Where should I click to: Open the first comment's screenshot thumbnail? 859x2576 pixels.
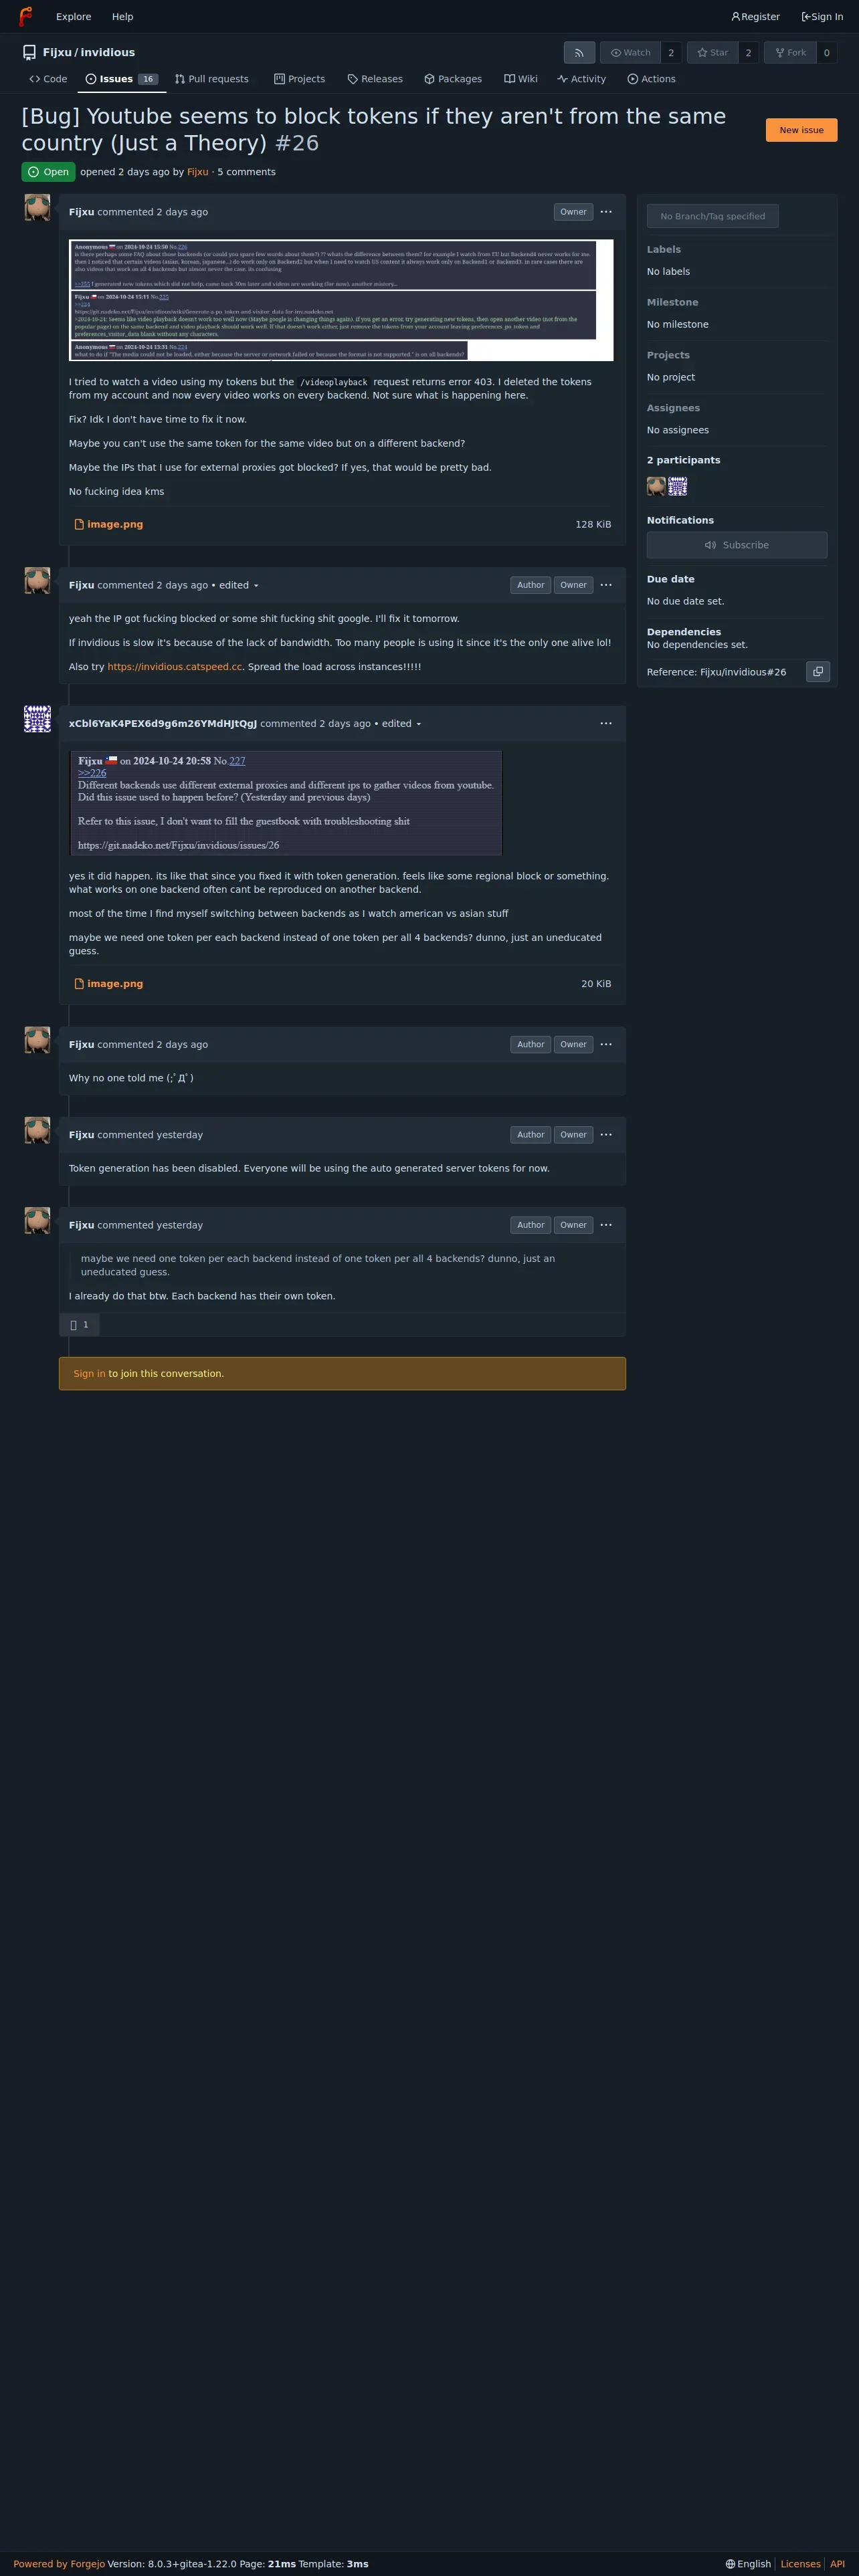[x=341, y=300]
